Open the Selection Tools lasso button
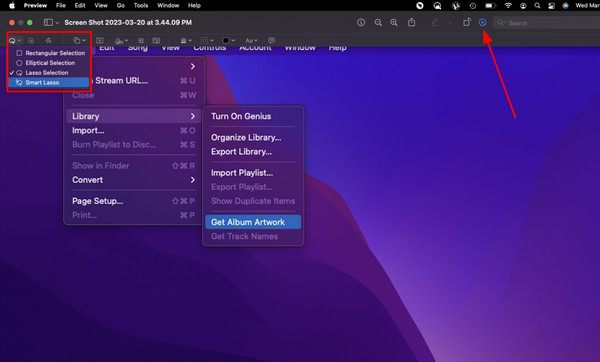Viewport: 600px width, 362px height. point(13,41)
